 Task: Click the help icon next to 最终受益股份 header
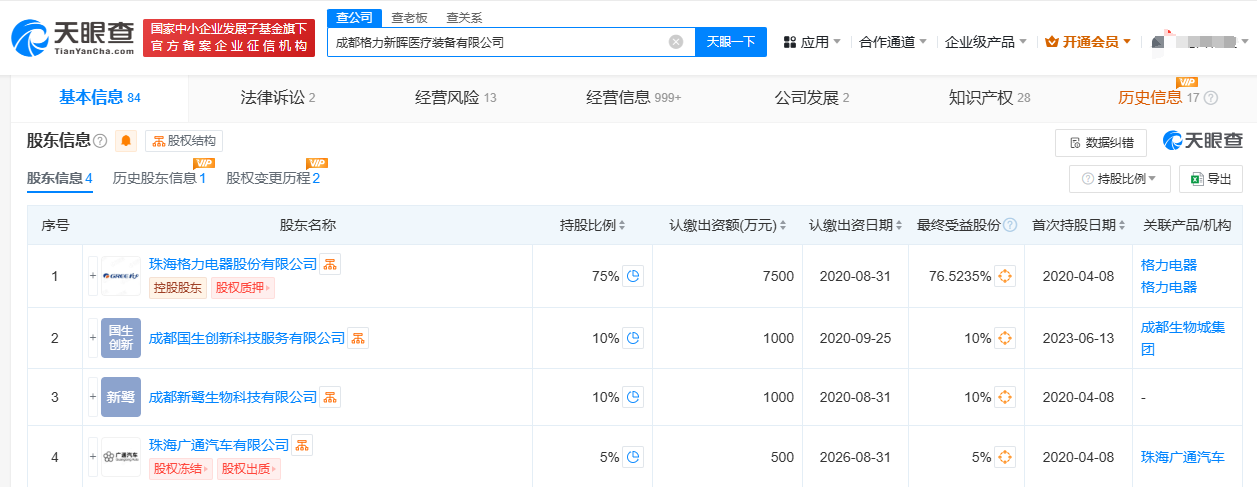1010,225
